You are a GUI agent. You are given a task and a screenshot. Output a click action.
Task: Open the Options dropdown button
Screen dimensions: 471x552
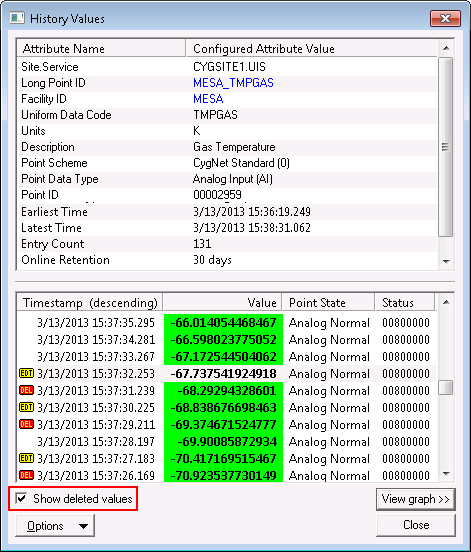[x=55, y=526]
